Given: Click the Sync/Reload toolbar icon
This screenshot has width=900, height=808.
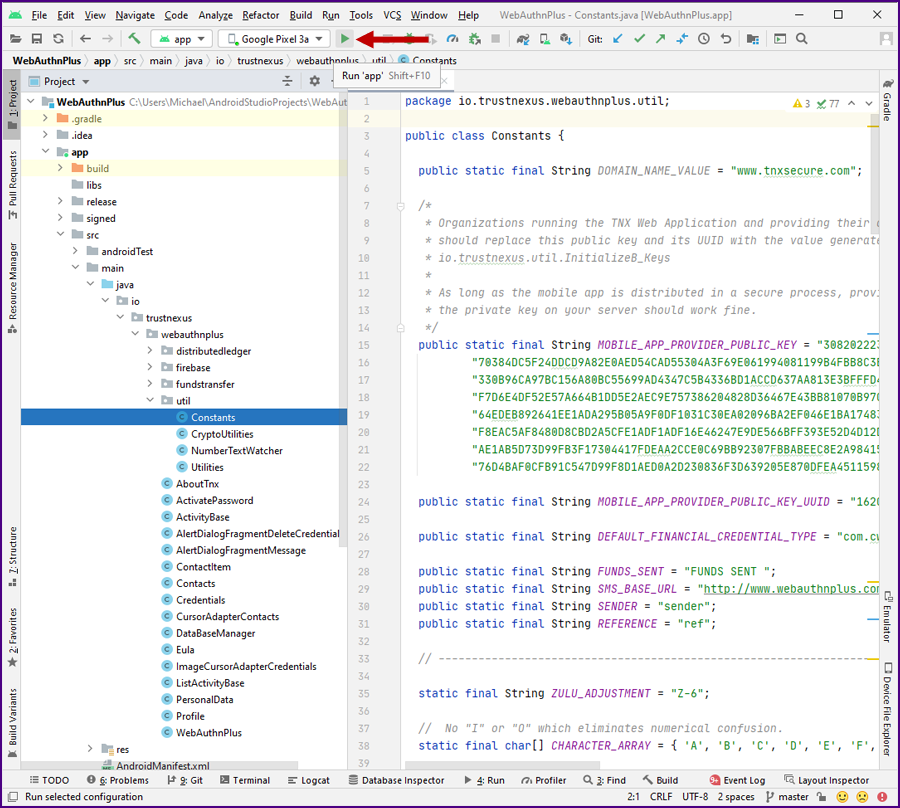Looking at the screenshot, I should pos(58,39).
